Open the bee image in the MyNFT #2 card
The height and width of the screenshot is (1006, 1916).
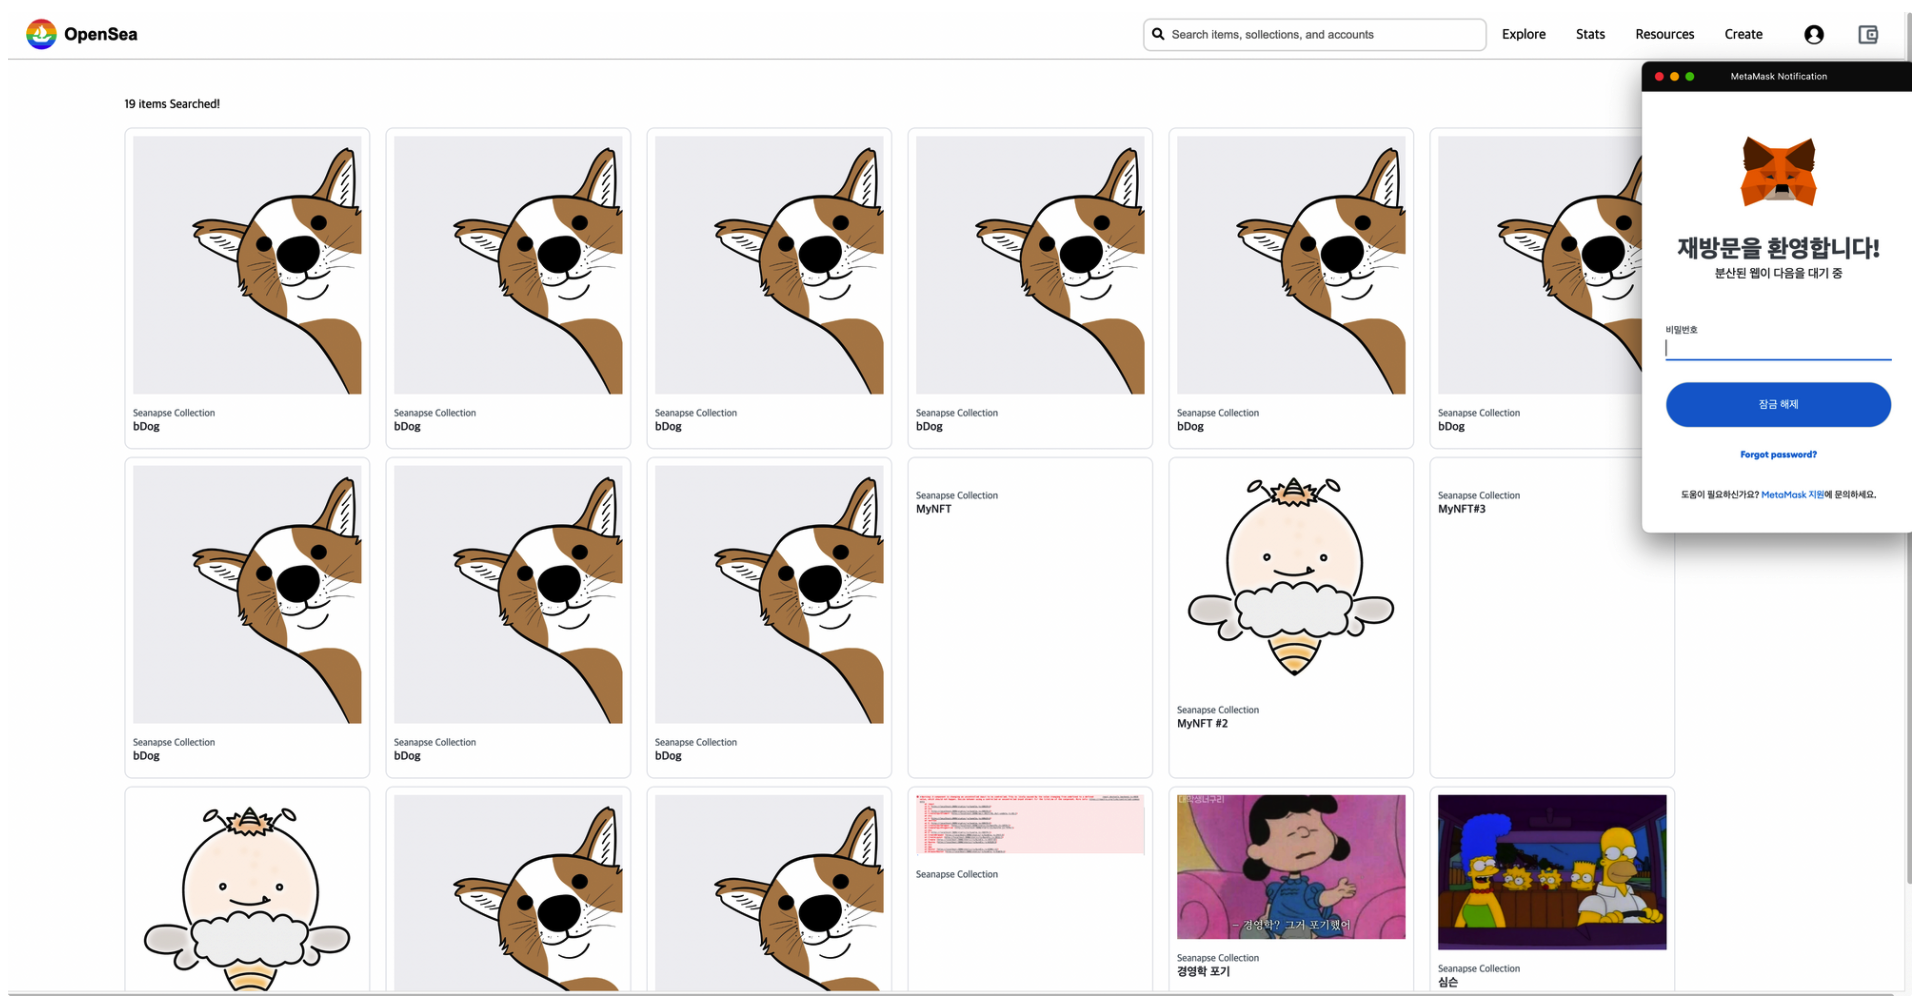pos(1290,578)
